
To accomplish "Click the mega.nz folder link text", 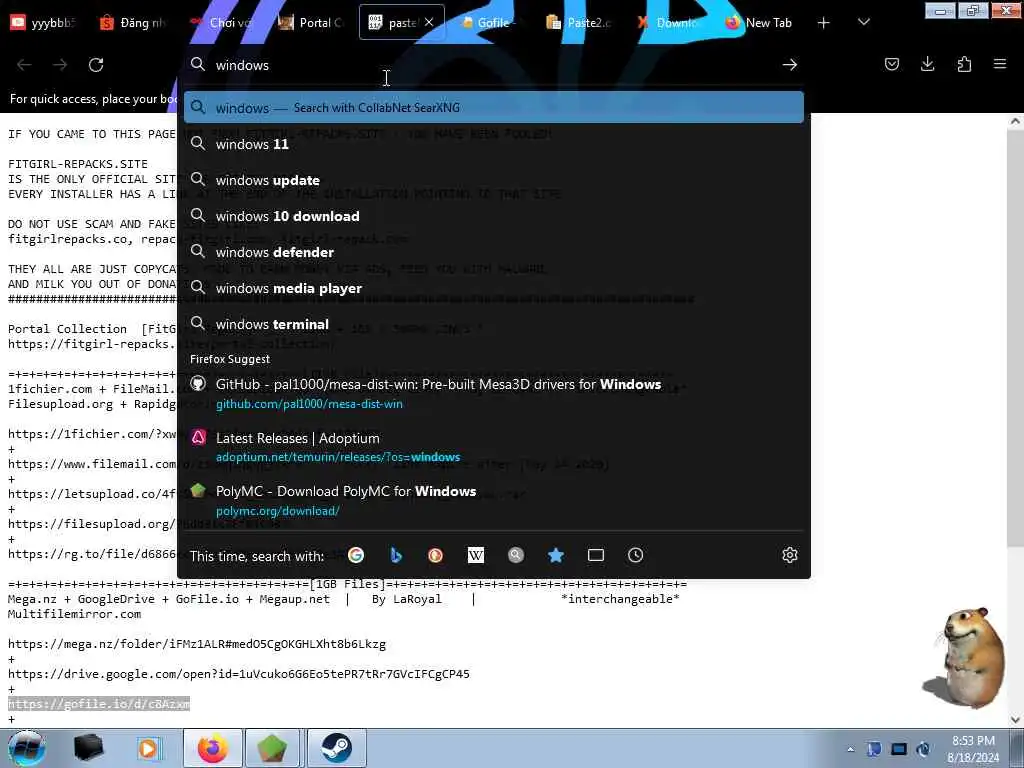I will click(x=197, y=644).
